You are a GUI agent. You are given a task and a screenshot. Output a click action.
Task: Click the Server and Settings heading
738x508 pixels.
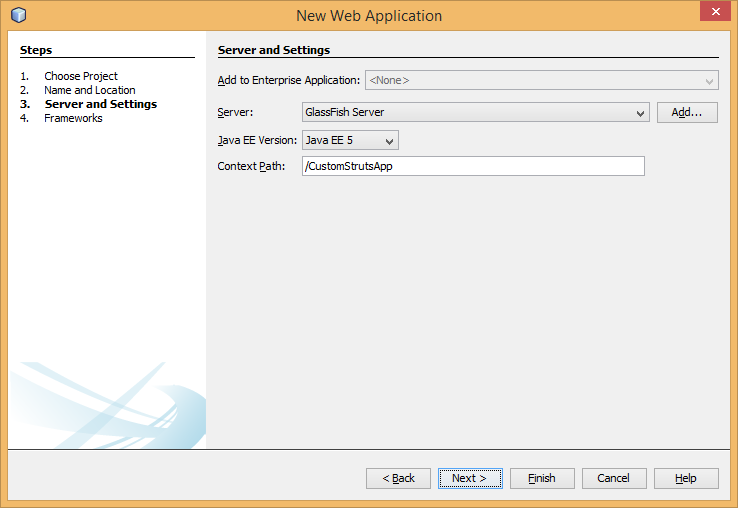pos(274,50)
